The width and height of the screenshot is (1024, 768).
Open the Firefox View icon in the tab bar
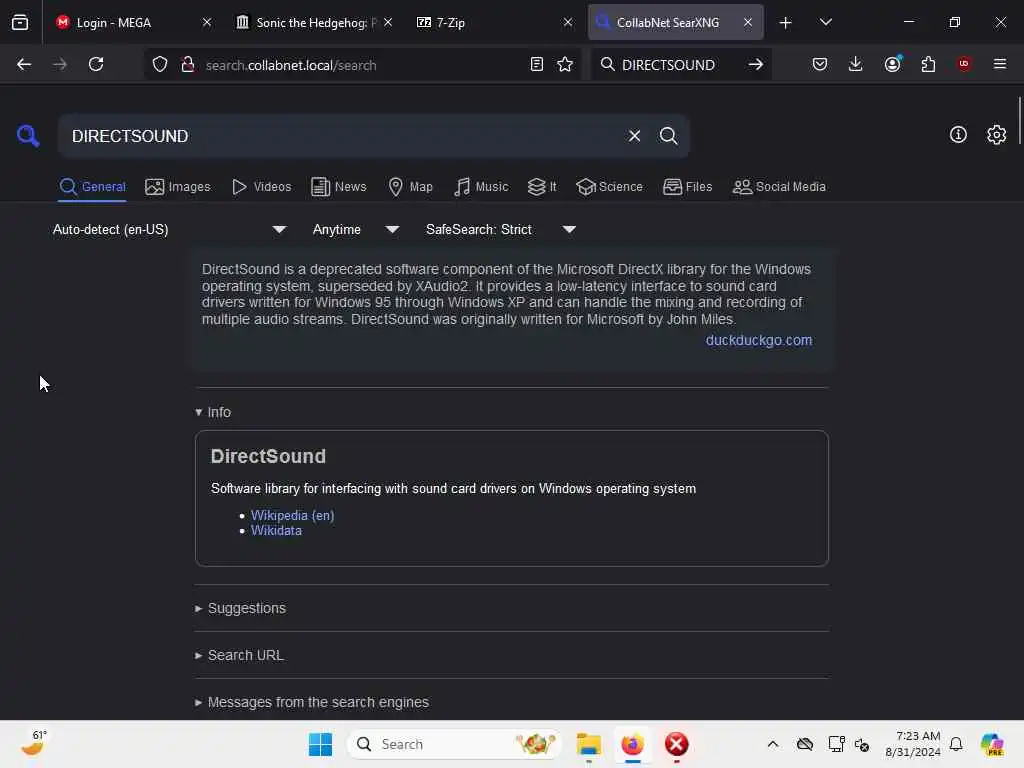tap(20, 22)
